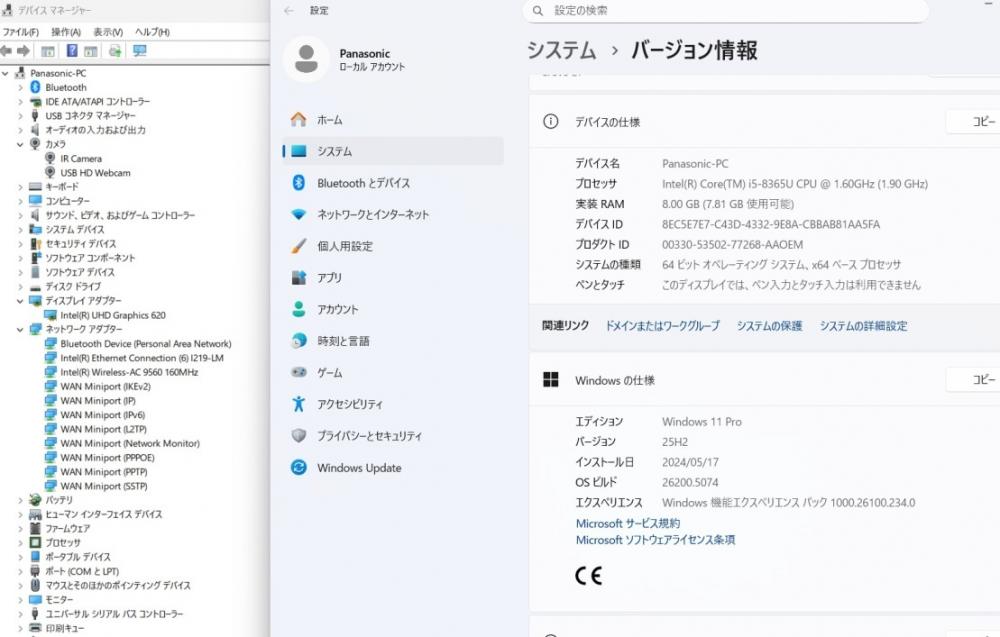Open 操作(A) menu in Device Manager
The image size is (1000, 637).
[66, 32]
